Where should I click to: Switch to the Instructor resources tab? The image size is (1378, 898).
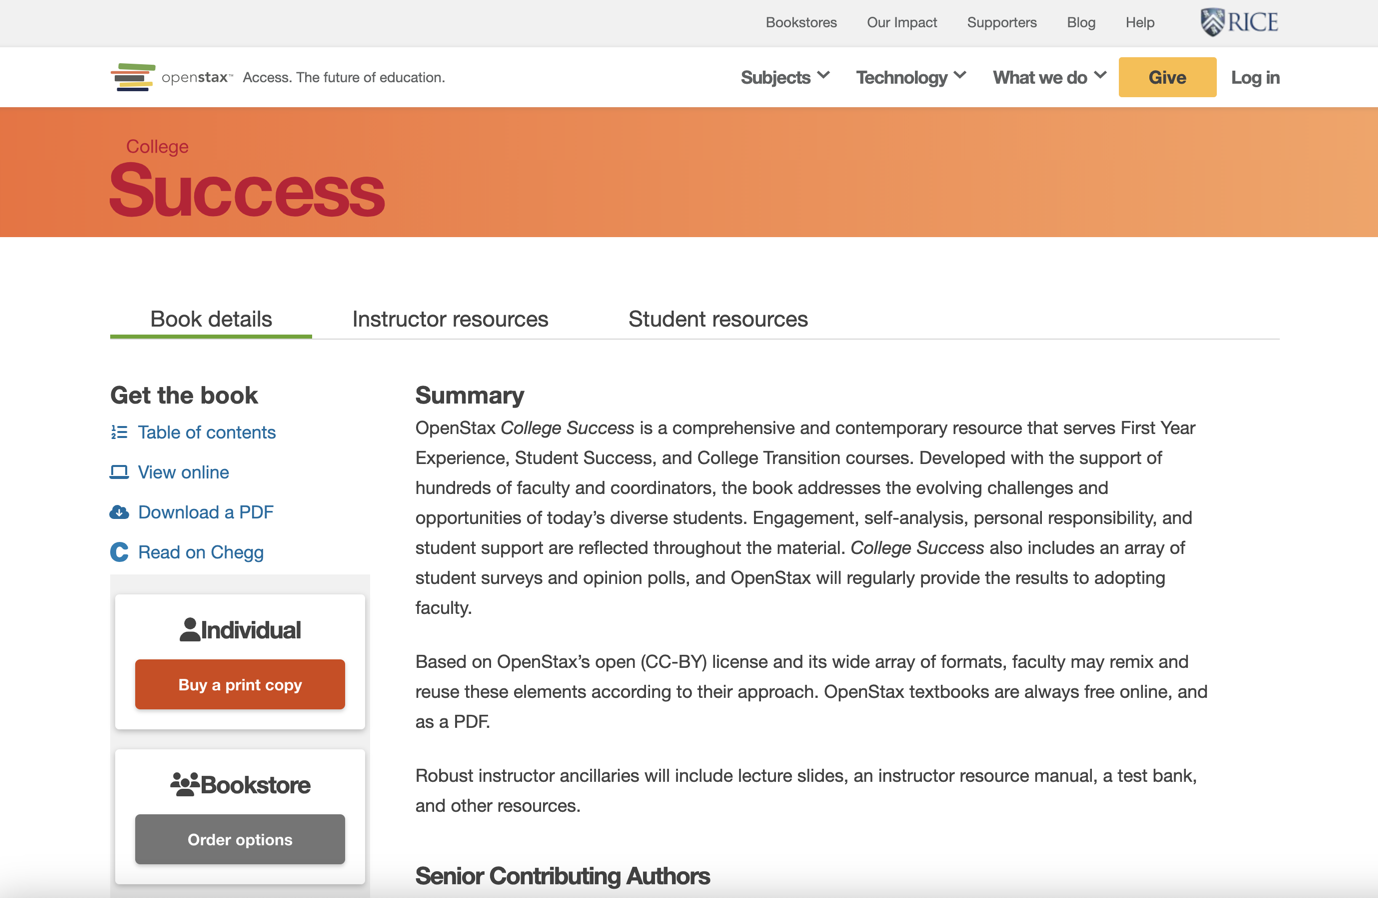[450, 319]
